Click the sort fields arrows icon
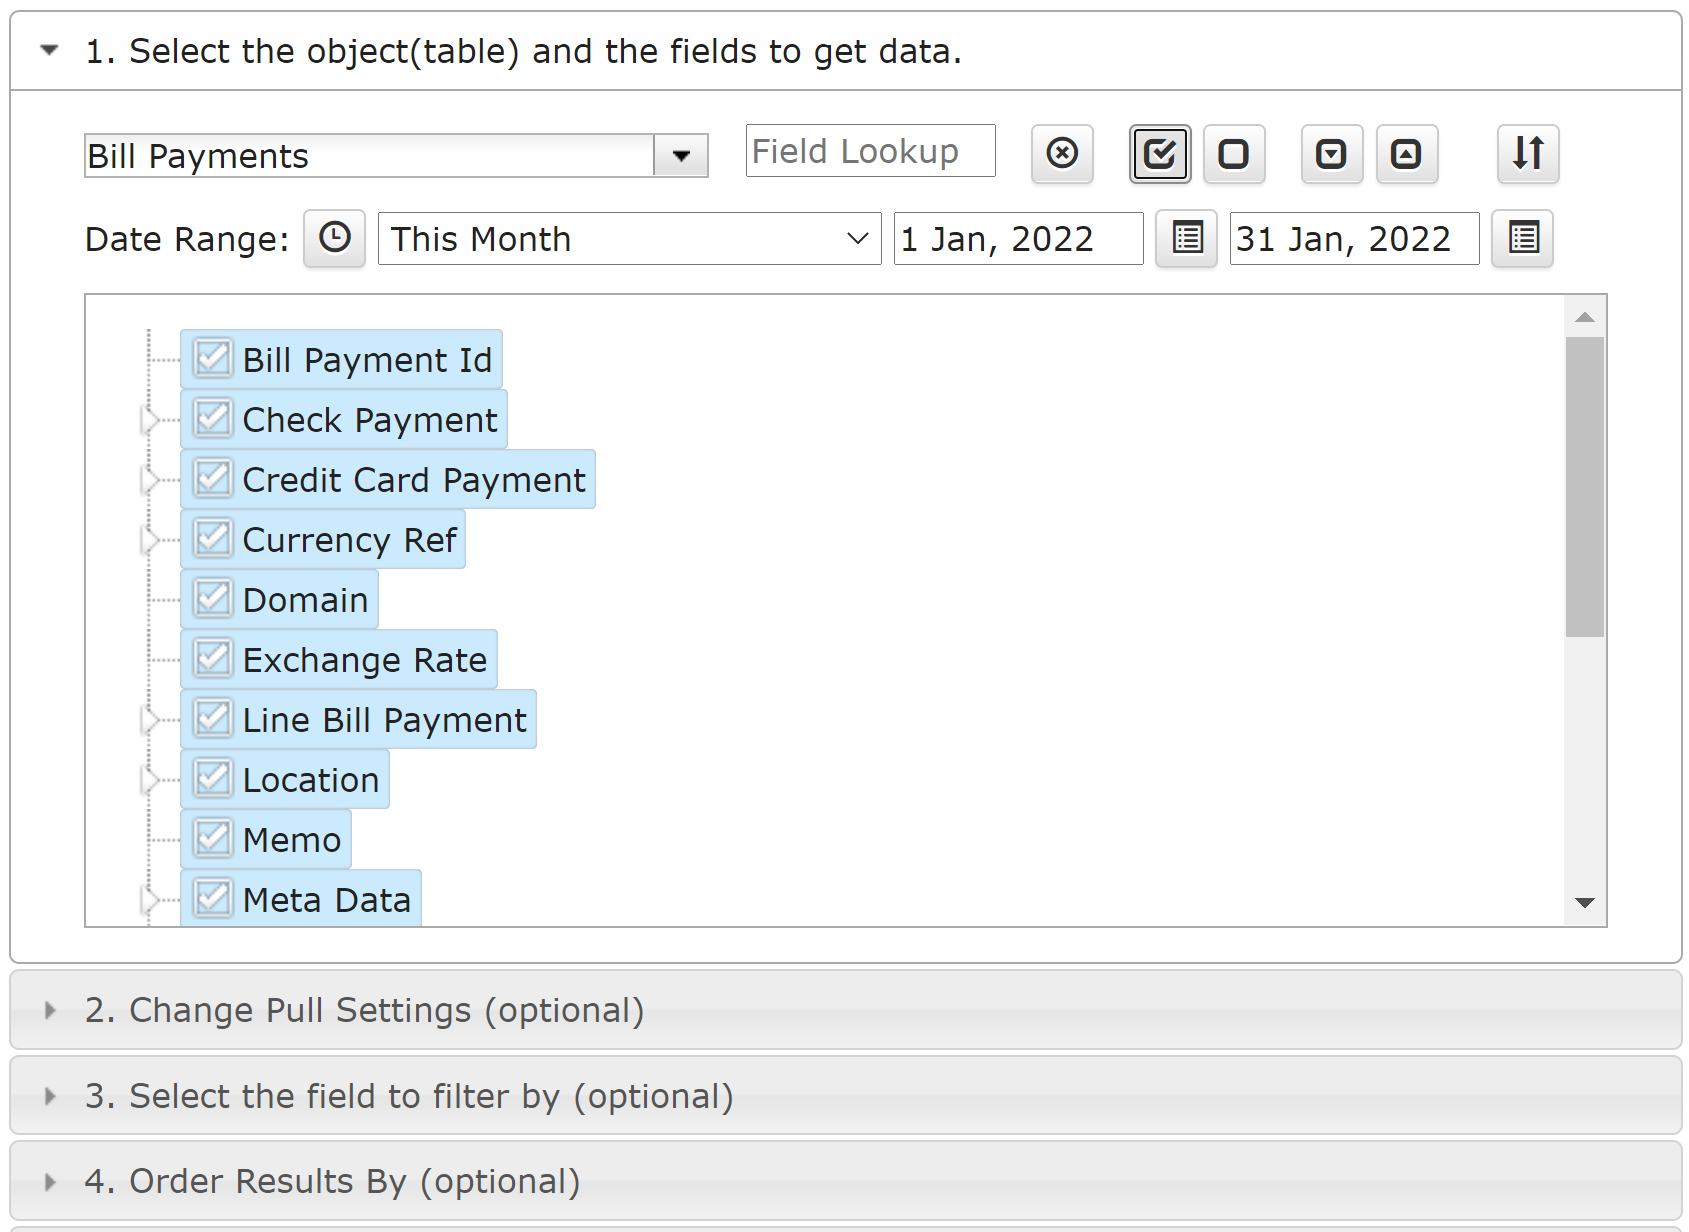Viewport: 1689px width, 1232px height. pos(1528,154)
